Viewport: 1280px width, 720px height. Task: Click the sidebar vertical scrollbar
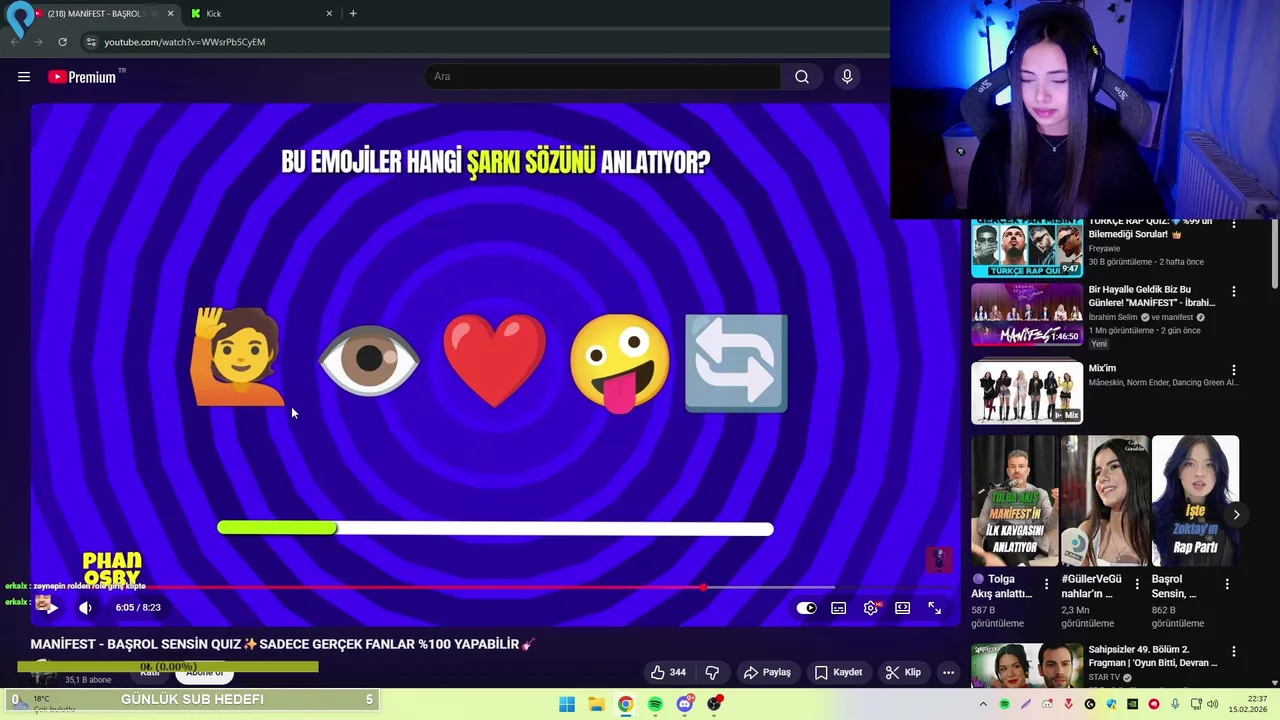click(x=1274, y=252)
